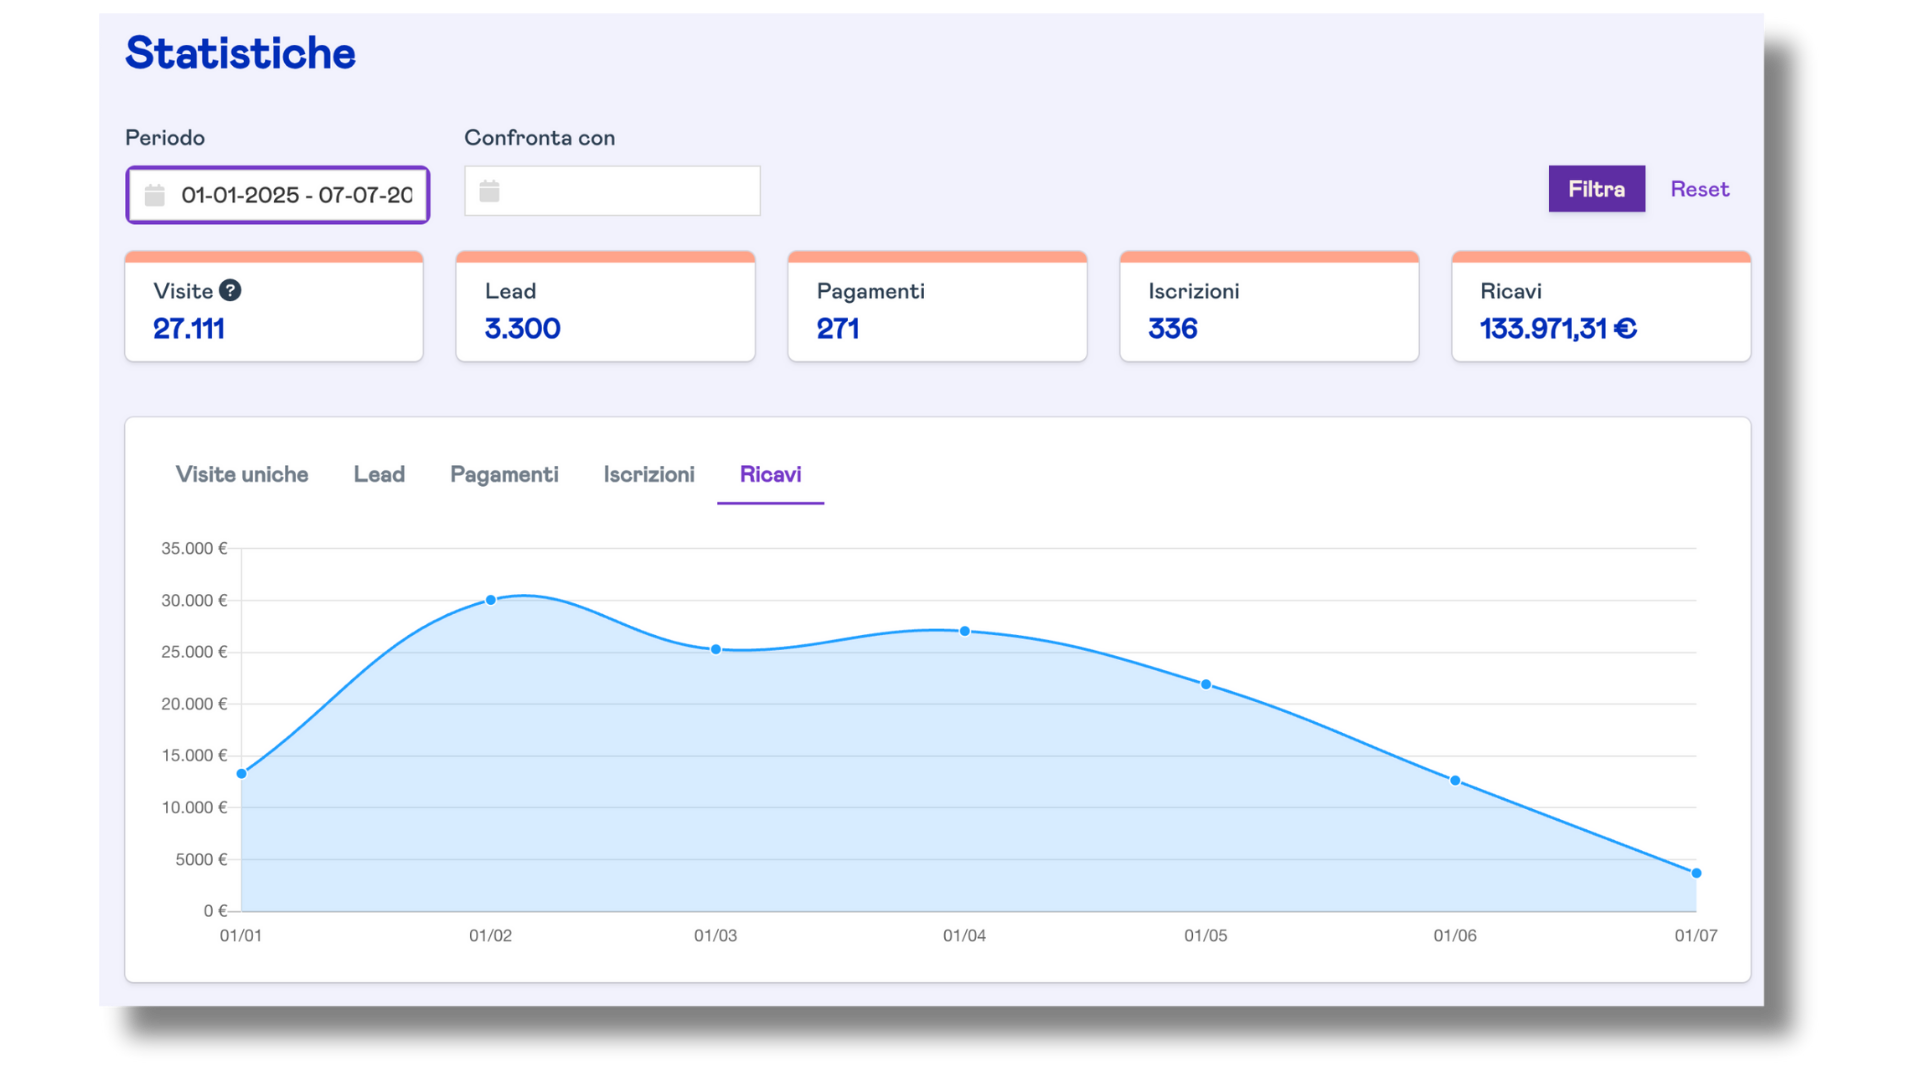This screenshot has width=1920, height=1080.
Task: Open the Periodo date range picker
Action: tap(295, 195)
